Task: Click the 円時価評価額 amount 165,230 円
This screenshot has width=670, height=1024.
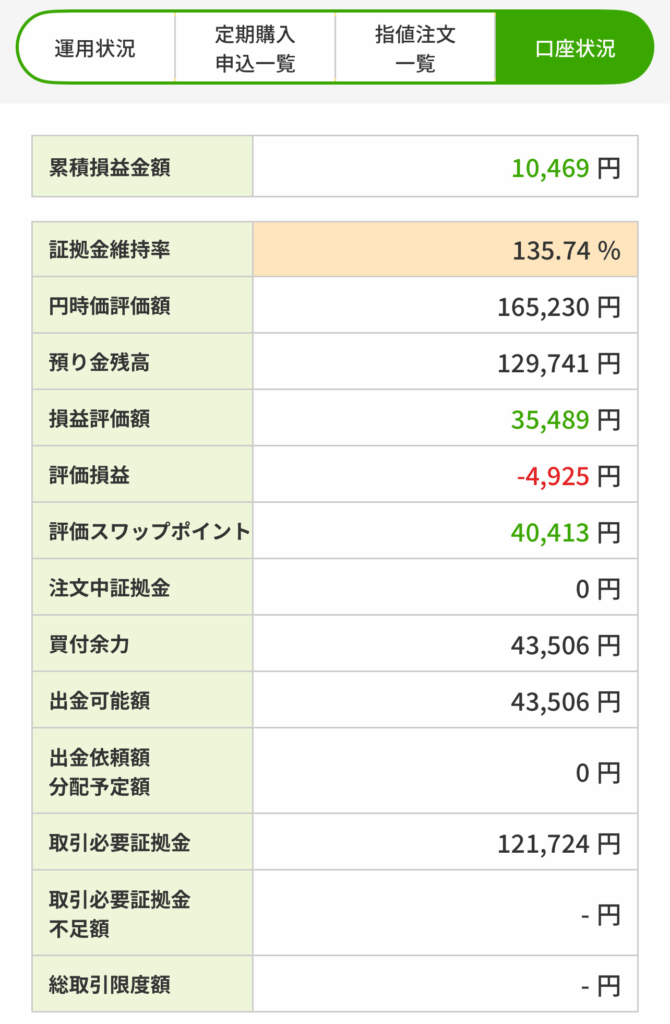Action: coord(558,306)
